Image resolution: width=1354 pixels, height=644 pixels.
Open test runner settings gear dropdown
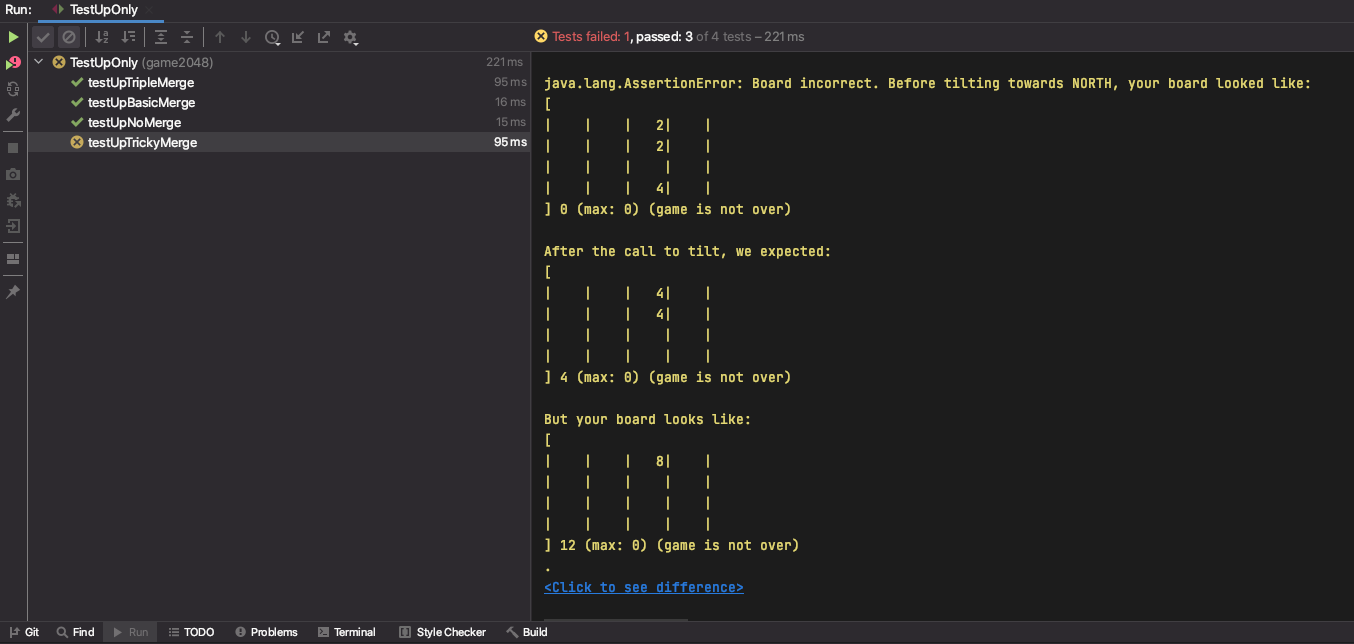(351, 37)
